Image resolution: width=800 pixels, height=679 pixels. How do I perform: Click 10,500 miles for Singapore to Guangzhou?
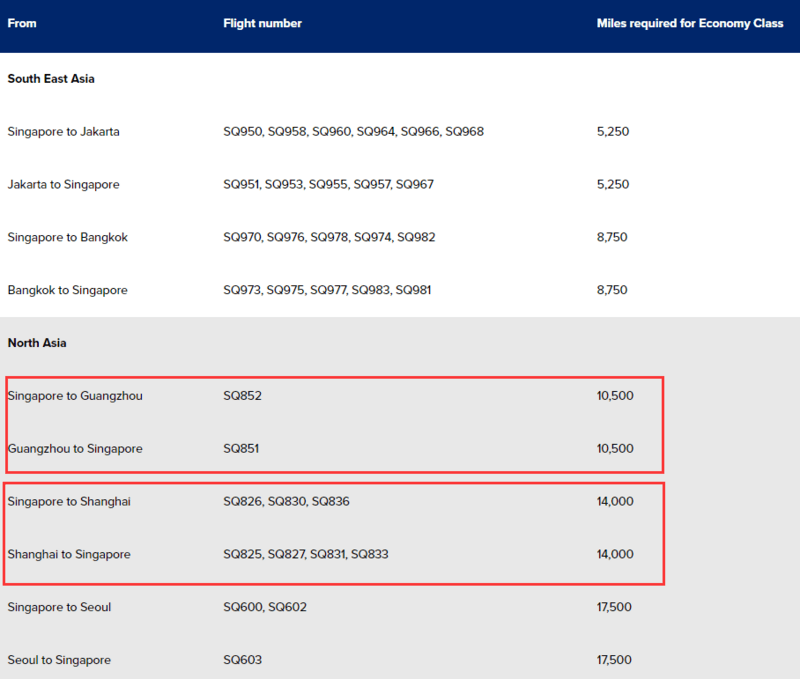point(615,396)
